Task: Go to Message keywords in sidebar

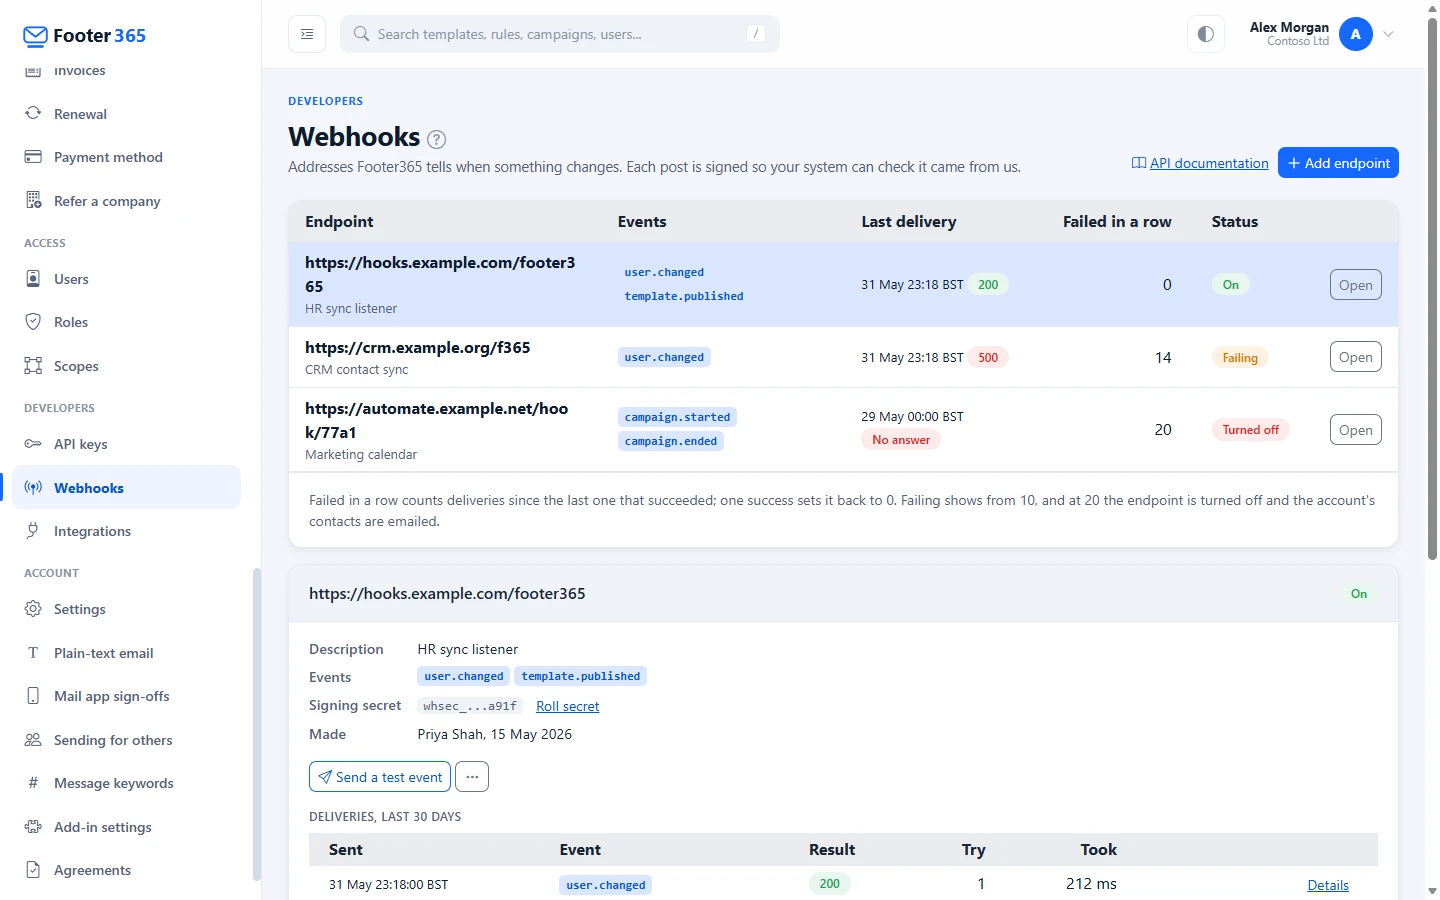Action: (126, 783)
